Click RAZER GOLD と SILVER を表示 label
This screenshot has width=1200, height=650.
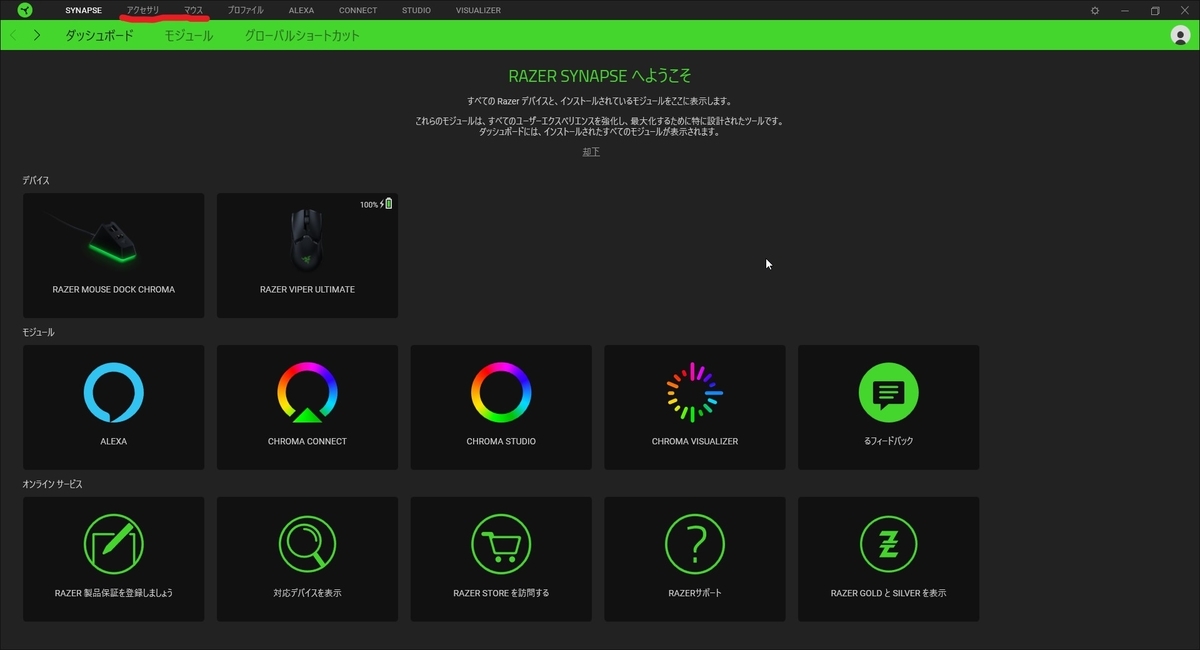[888, 593]
